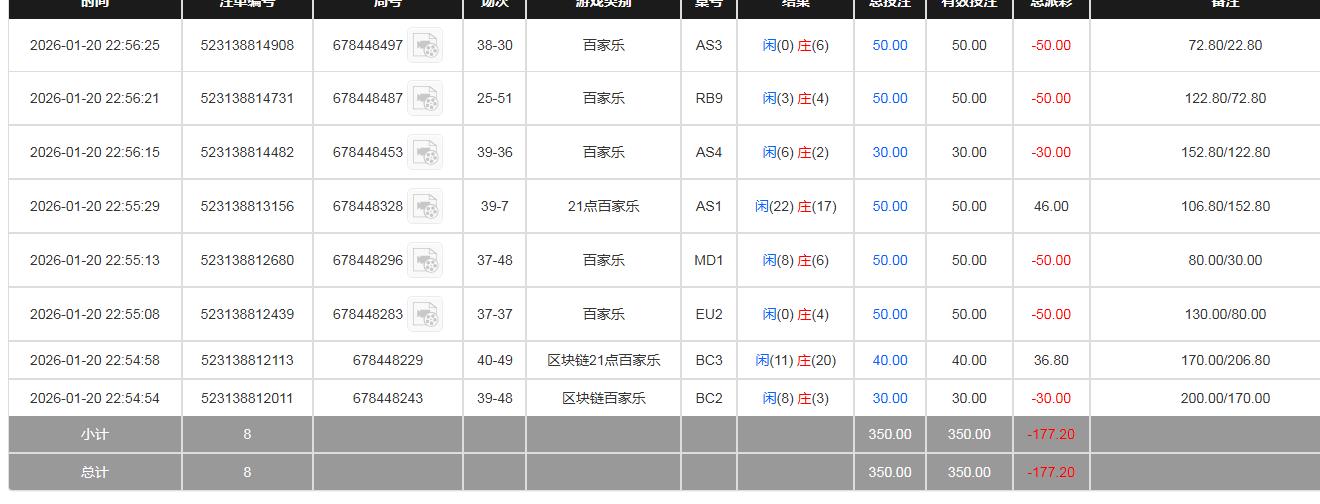
Task: Click table code RB9
Action: pyautogui.click(x=709, y=98)
